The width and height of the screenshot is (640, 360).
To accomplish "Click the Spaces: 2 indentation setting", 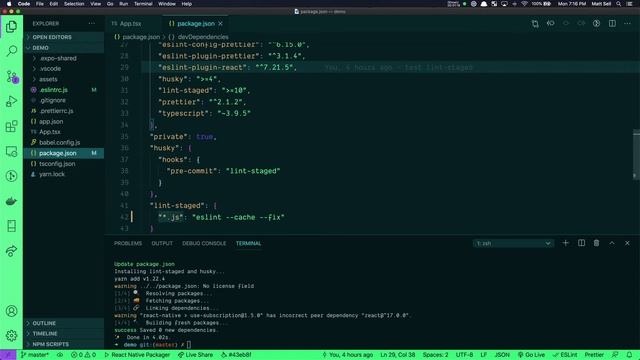I will coord(435,355).
